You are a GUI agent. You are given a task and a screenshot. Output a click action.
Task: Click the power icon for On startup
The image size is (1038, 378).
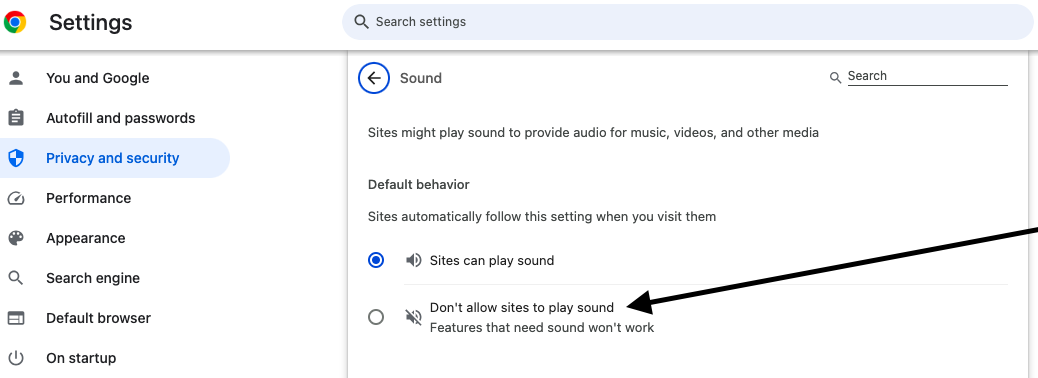coord(15,358)
